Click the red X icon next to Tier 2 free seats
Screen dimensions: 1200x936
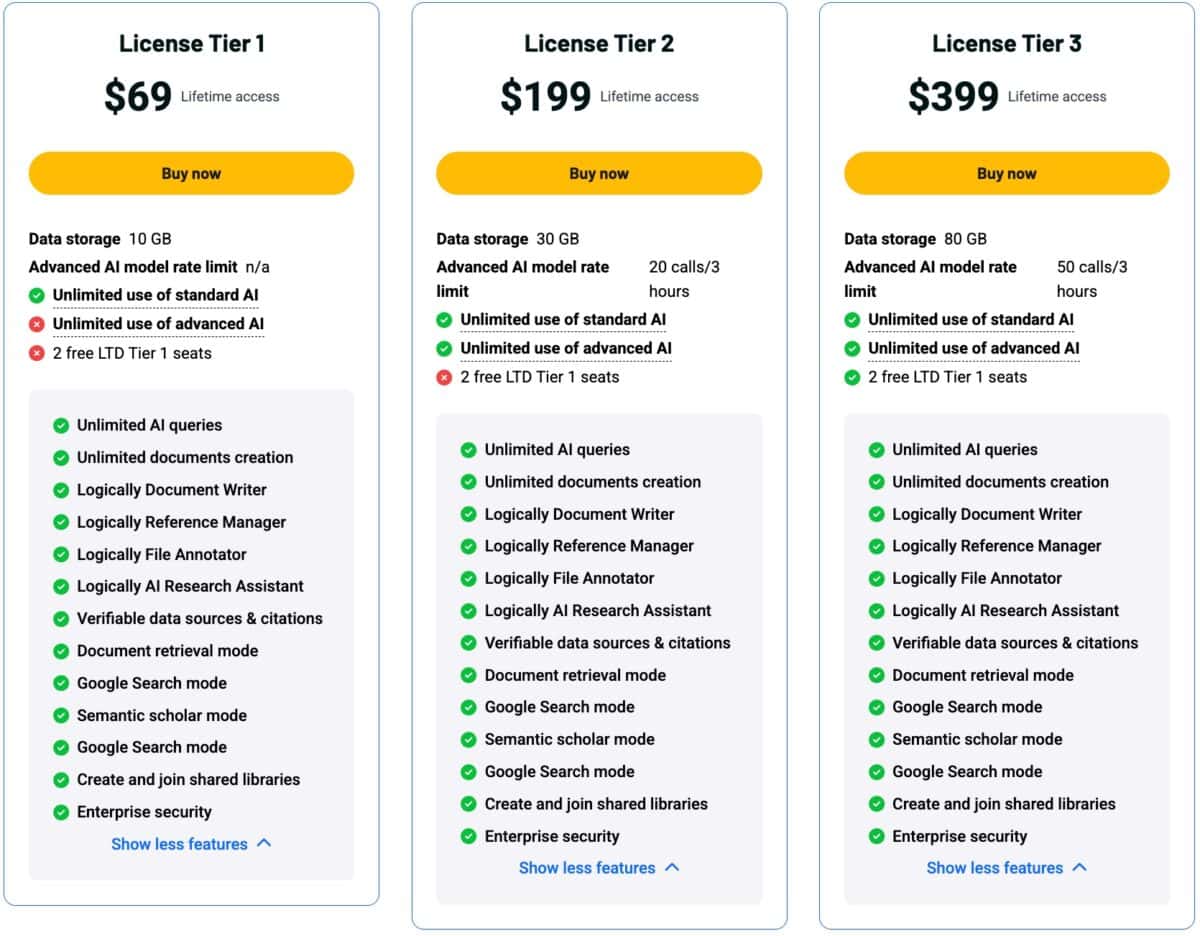click(x=444, y=377)
